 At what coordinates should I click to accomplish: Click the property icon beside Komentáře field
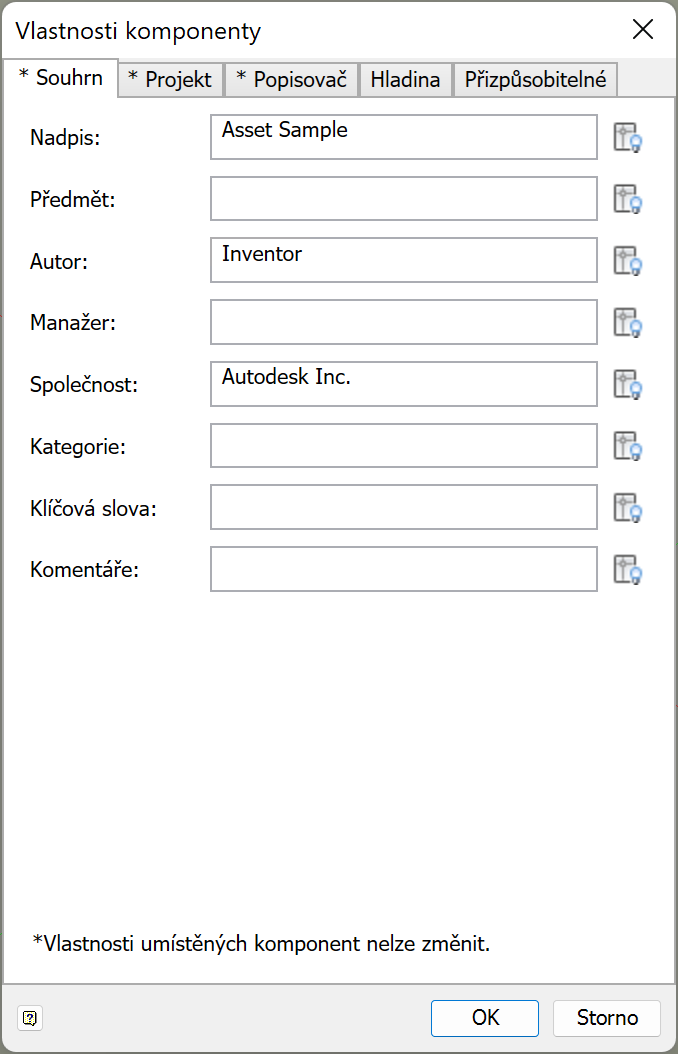(627, 570)
